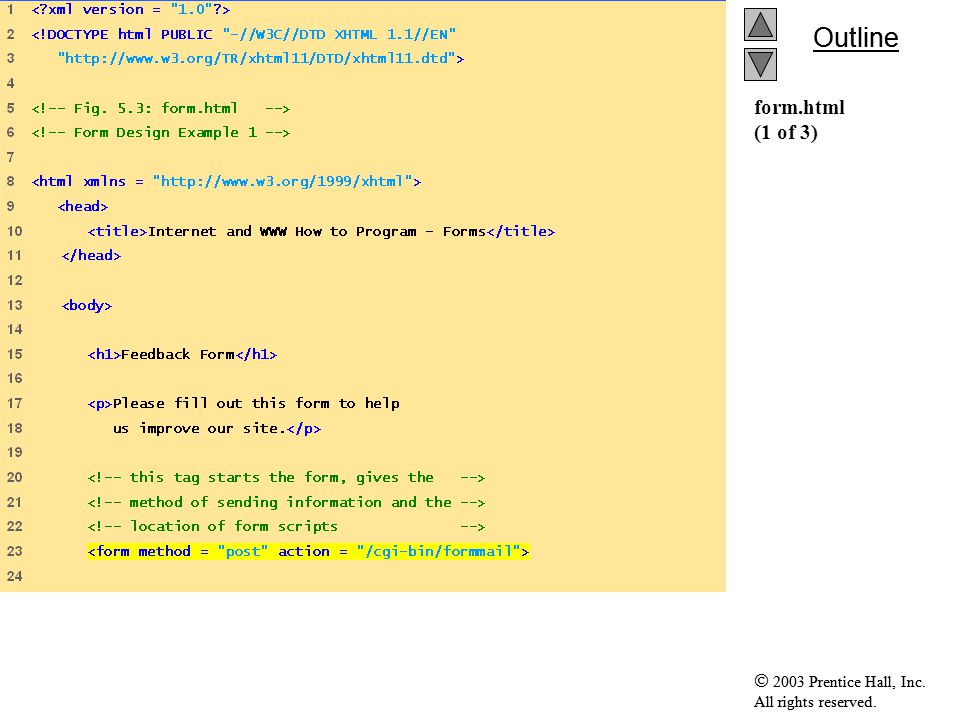The width and height of the screenshot is (960, 720).
Task: Click the opening body tag
Action: (x=86, y=305)
